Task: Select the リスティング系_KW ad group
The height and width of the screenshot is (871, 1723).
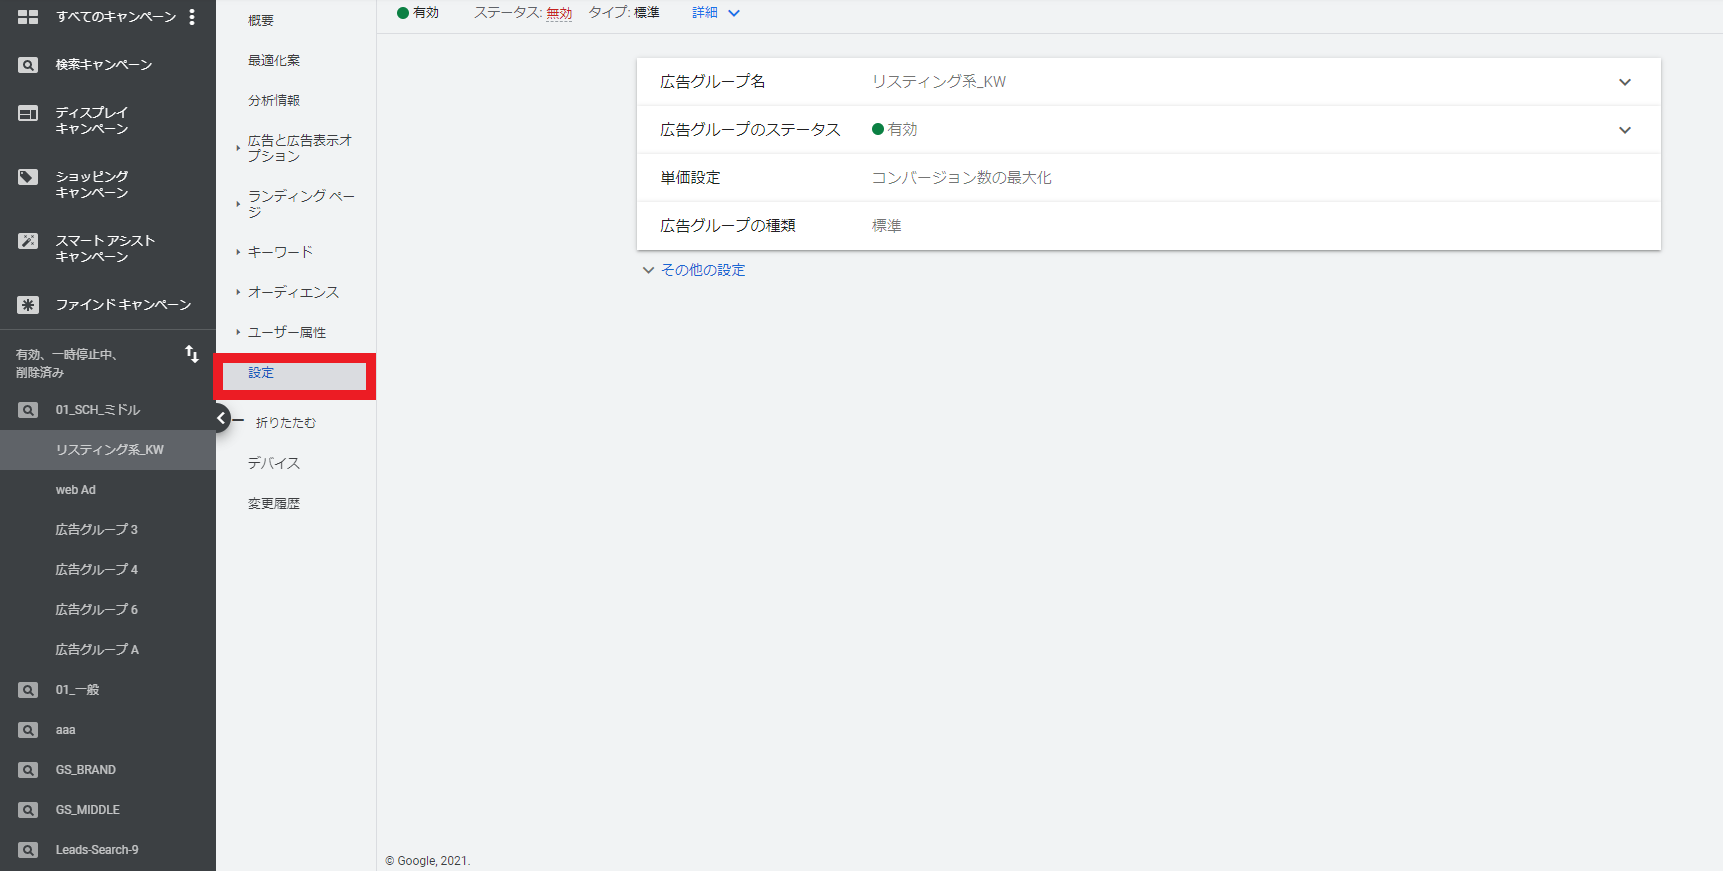Action: [x=110, y=450]
